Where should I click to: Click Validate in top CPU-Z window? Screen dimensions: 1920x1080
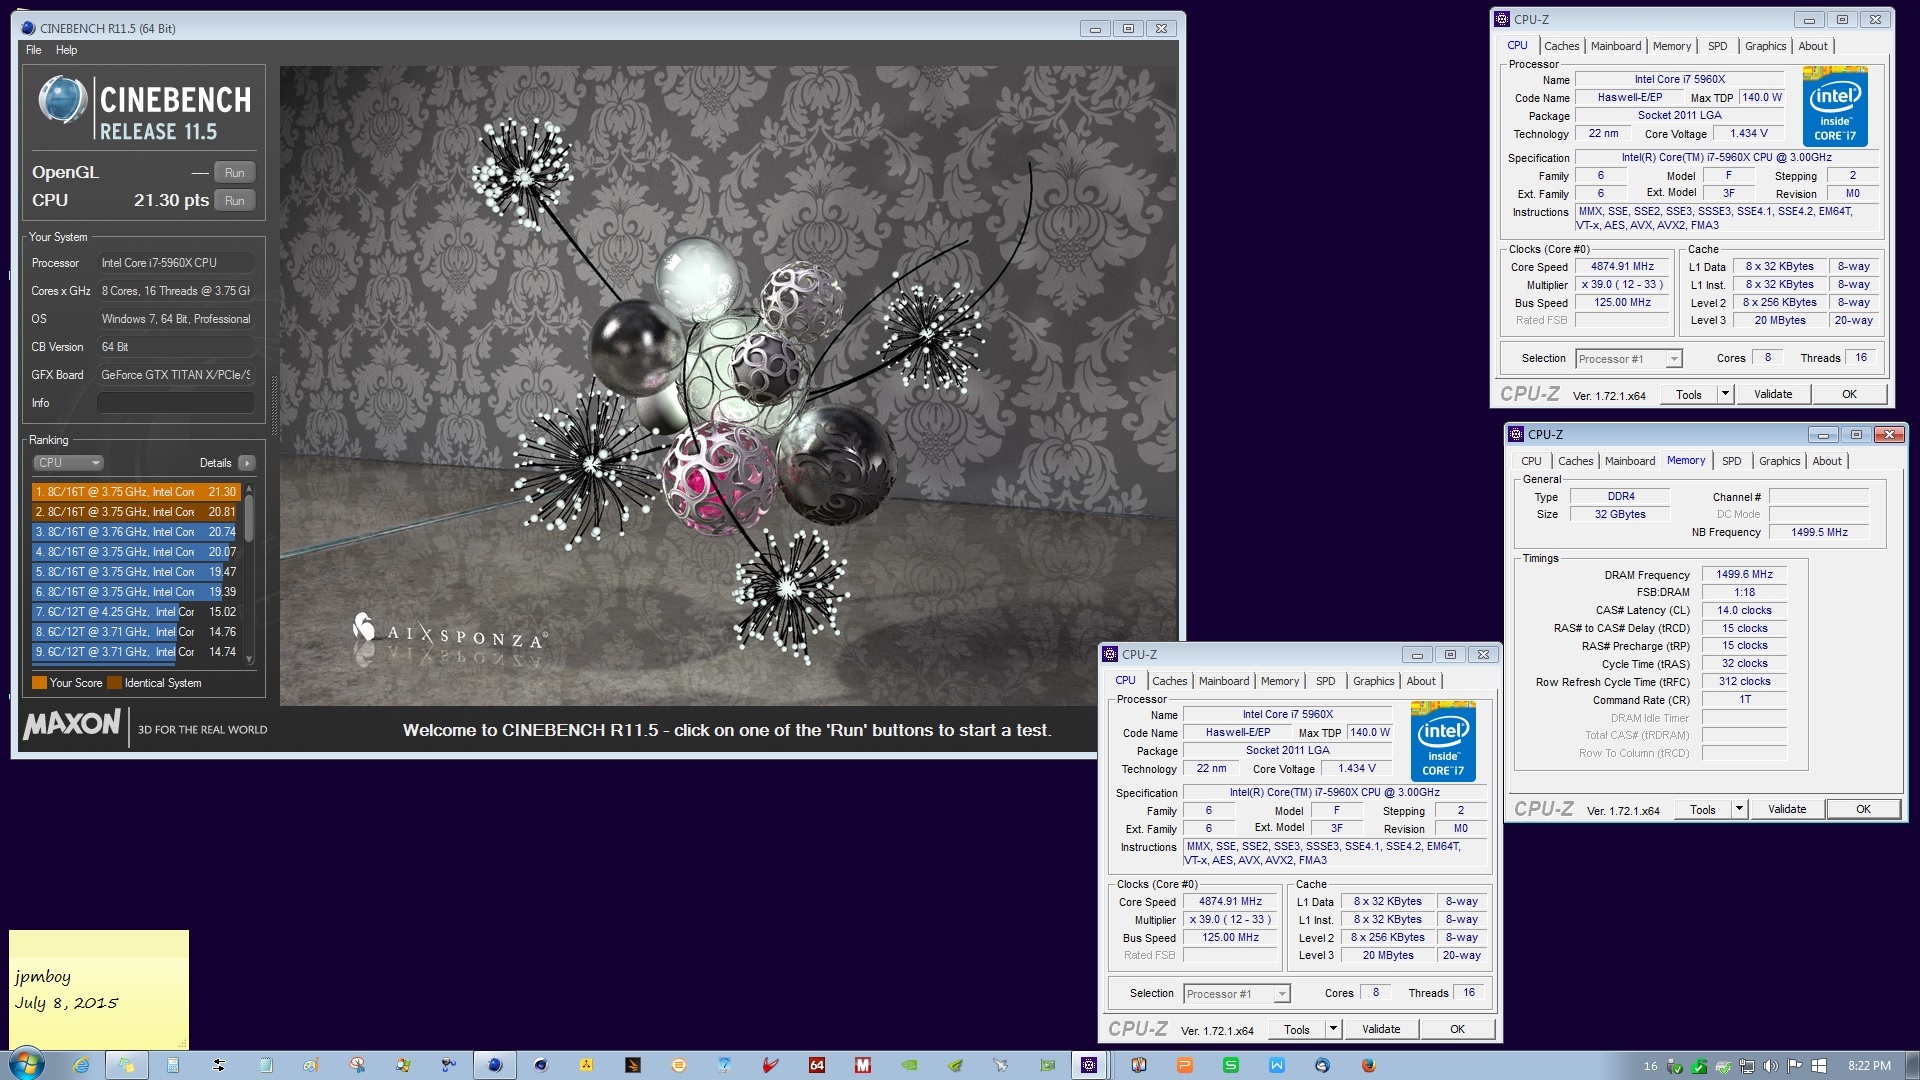(x=1773, y=394)
